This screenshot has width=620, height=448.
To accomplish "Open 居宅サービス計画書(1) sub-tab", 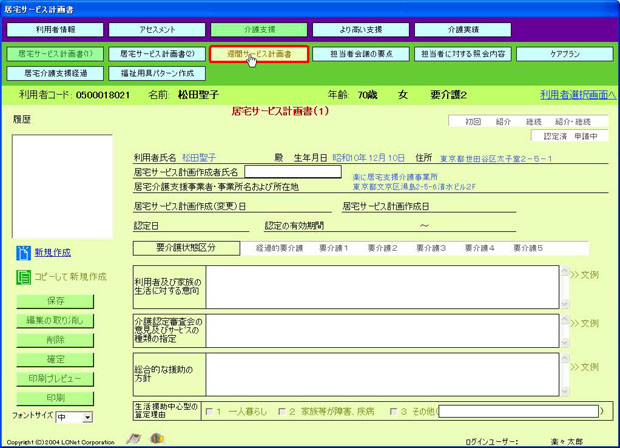I will click(x=55, y=54).
